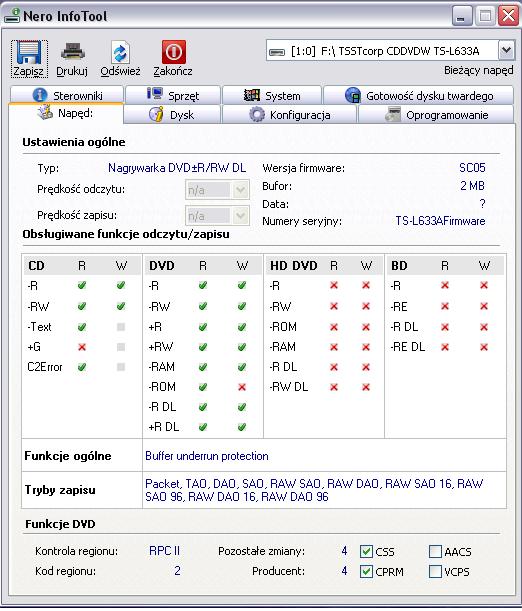Click the red Zakończ power icon
The image size is (522, 611).
pyautogui.click(x=173, y=52)
